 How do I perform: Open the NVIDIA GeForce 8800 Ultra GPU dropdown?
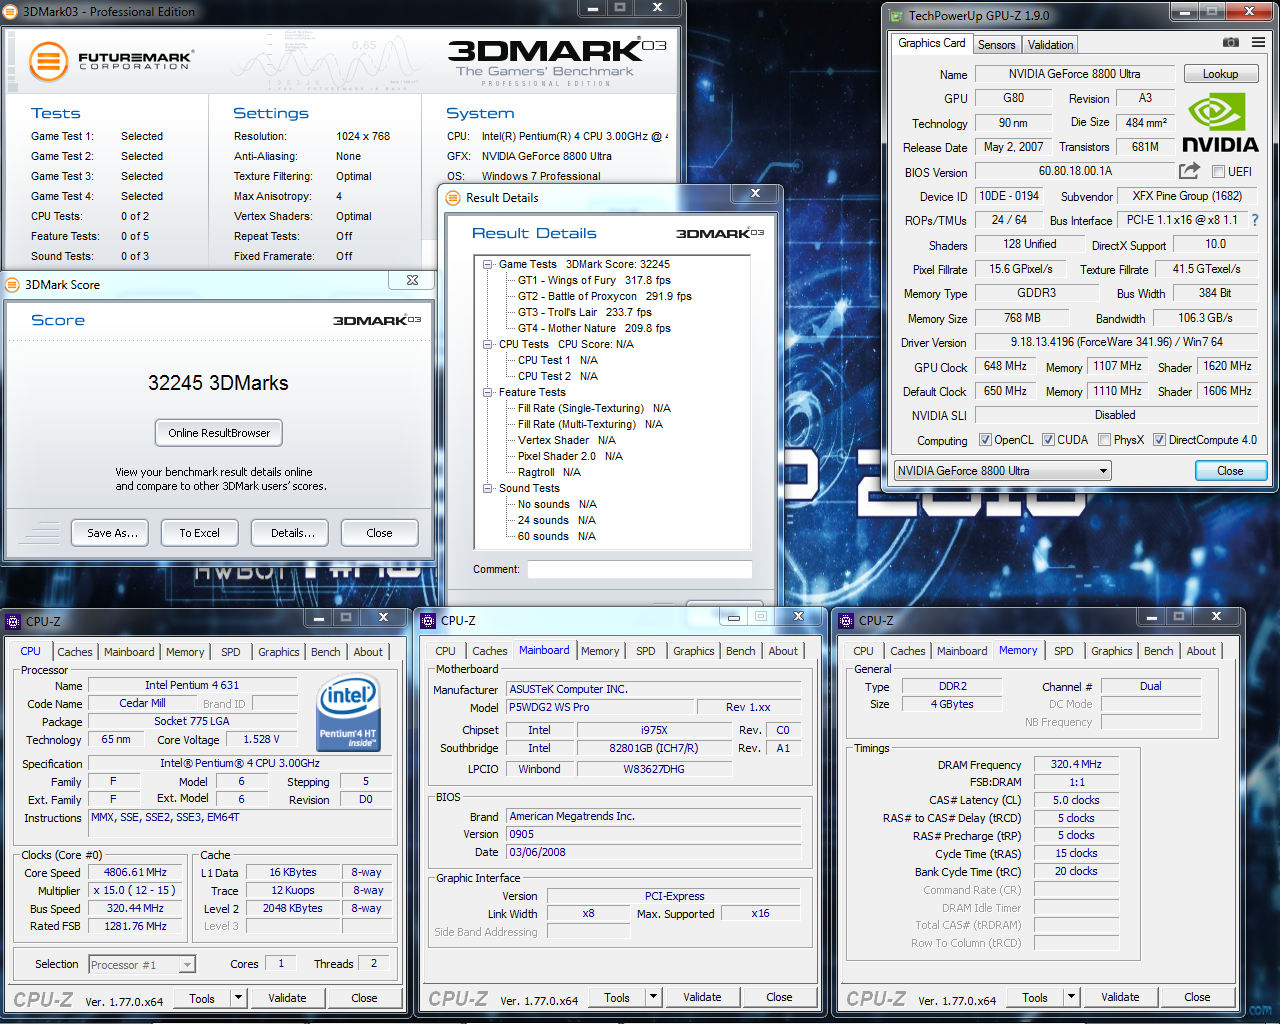click(x=1003, y=471)
